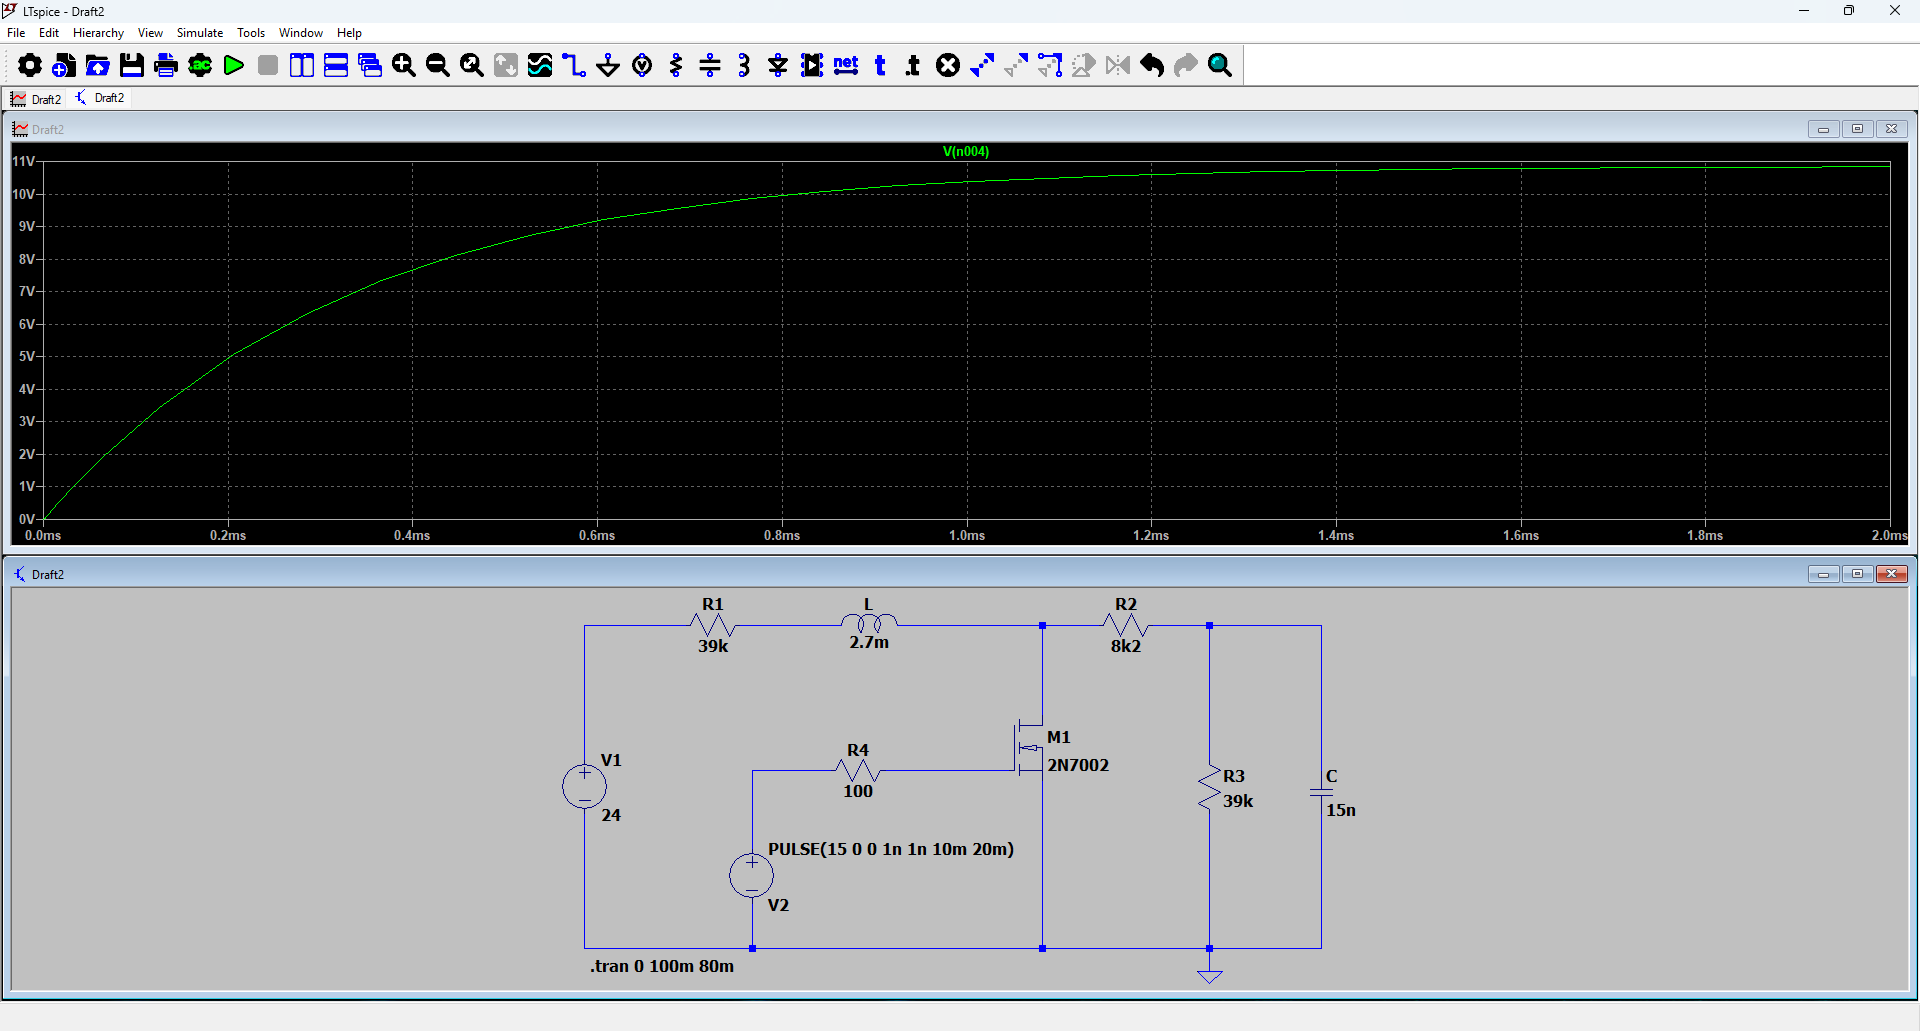Switch to the Draft2 schematic tab
The image size is (1920, 1031).
point(101,98)
